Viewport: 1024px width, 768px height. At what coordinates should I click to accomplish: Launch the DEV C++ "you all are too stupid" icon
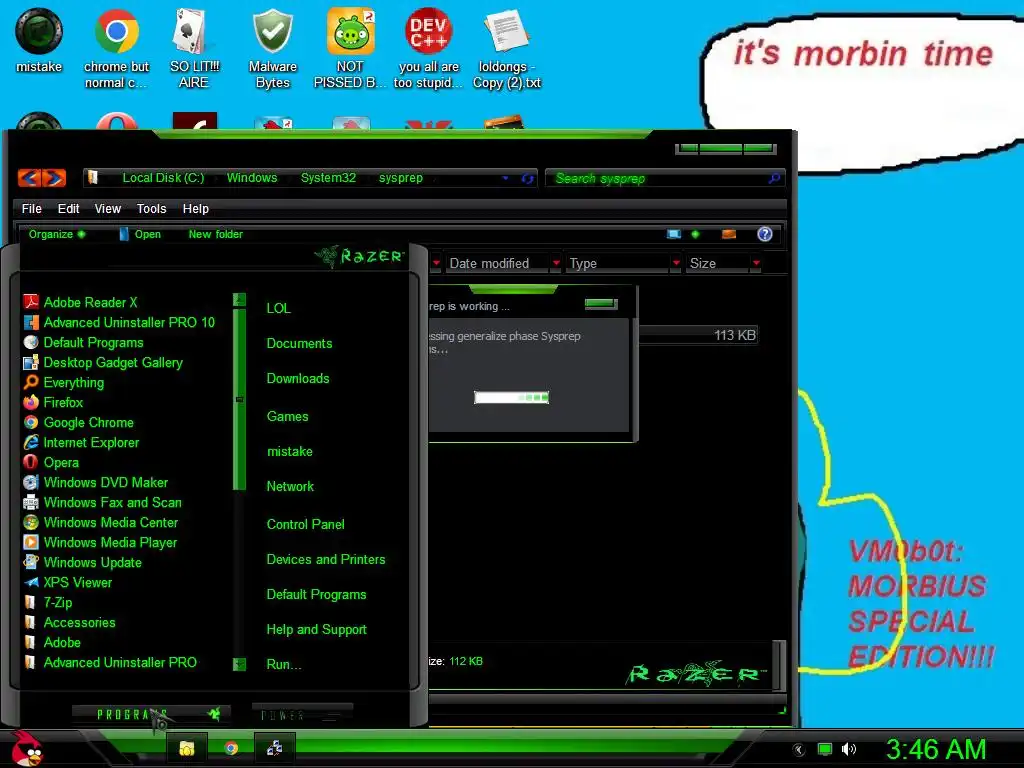pos(428,48)
